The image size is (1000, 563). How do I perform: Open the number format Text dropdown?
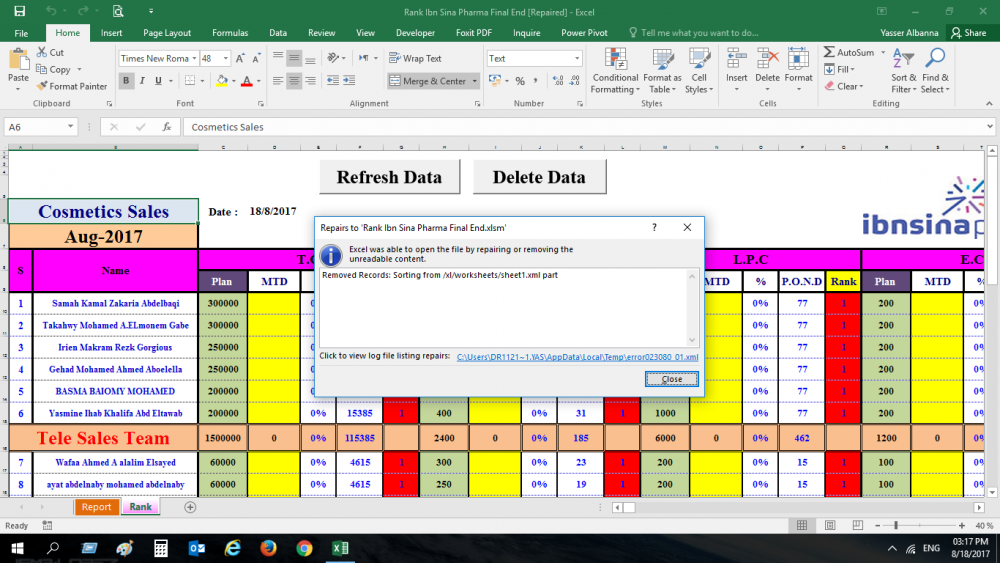pyautogui.click(x=577, y=59)
